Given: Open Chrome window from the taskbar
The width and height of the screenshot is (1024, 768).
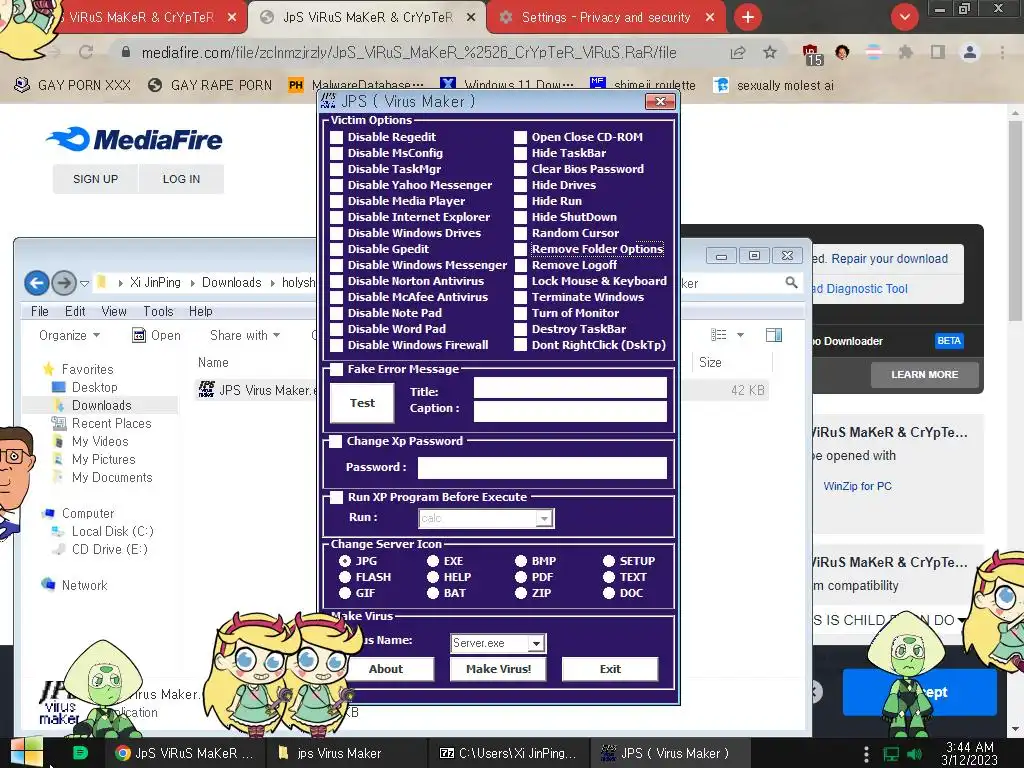Looking at the screenshot, I should tap(184, 753).
